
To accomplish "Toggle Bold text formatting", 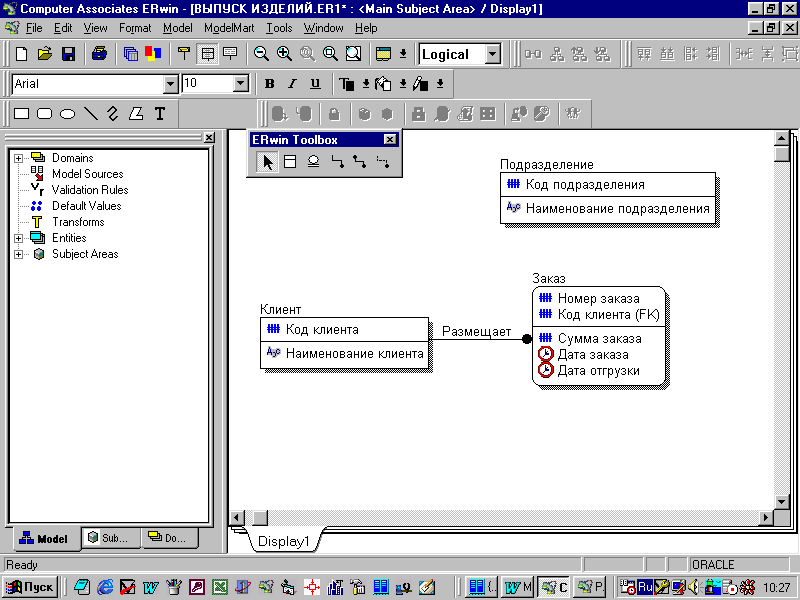I will click(x=269, y=84).
